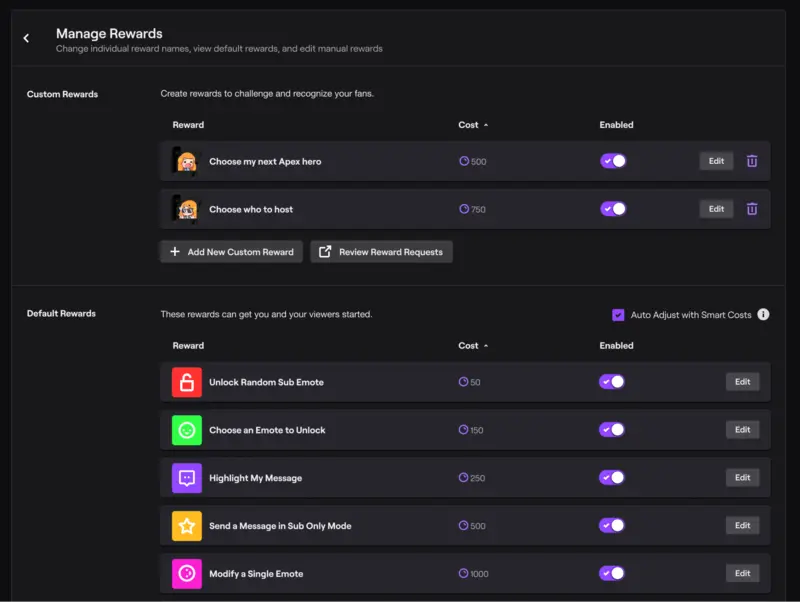This screenshot has width=800, height=602.
Task: Open Review Reward Requests
Action: pyautogui.click(x=380, y=251)
